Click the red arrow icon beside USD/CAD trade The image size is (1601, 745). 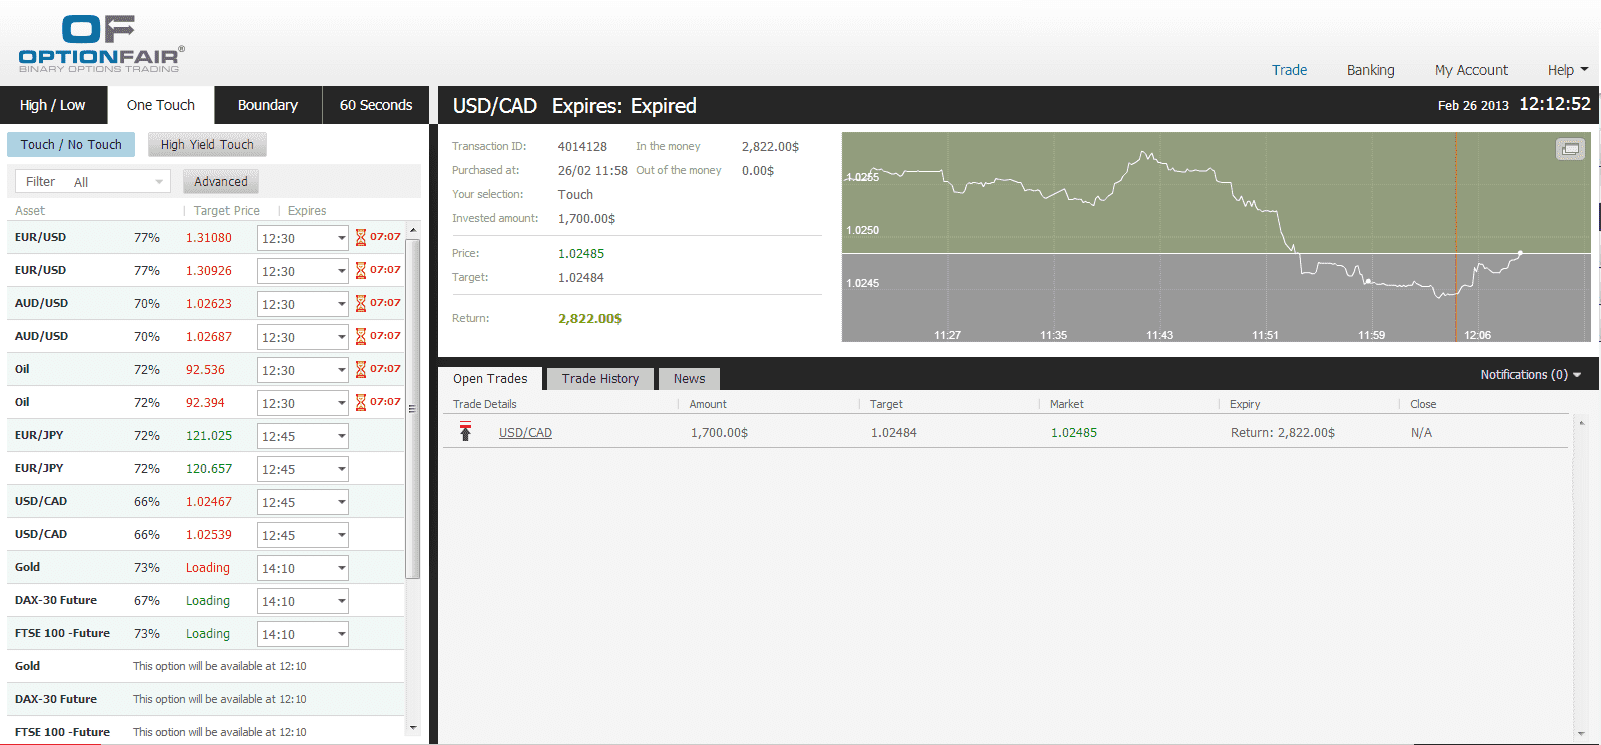tap(465, 432)
